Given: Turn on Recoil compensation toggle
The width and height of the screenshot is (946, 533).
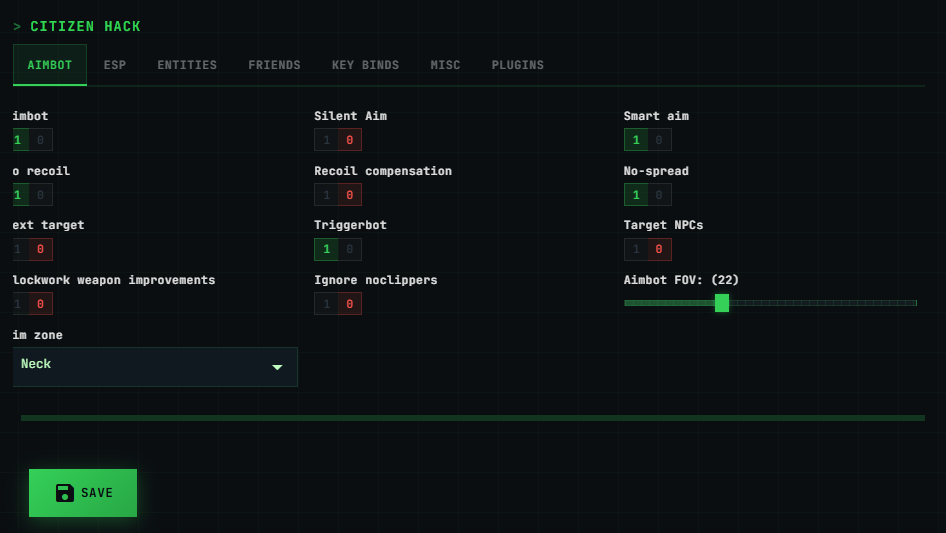Looking at the screenshot, I should 326,195.
